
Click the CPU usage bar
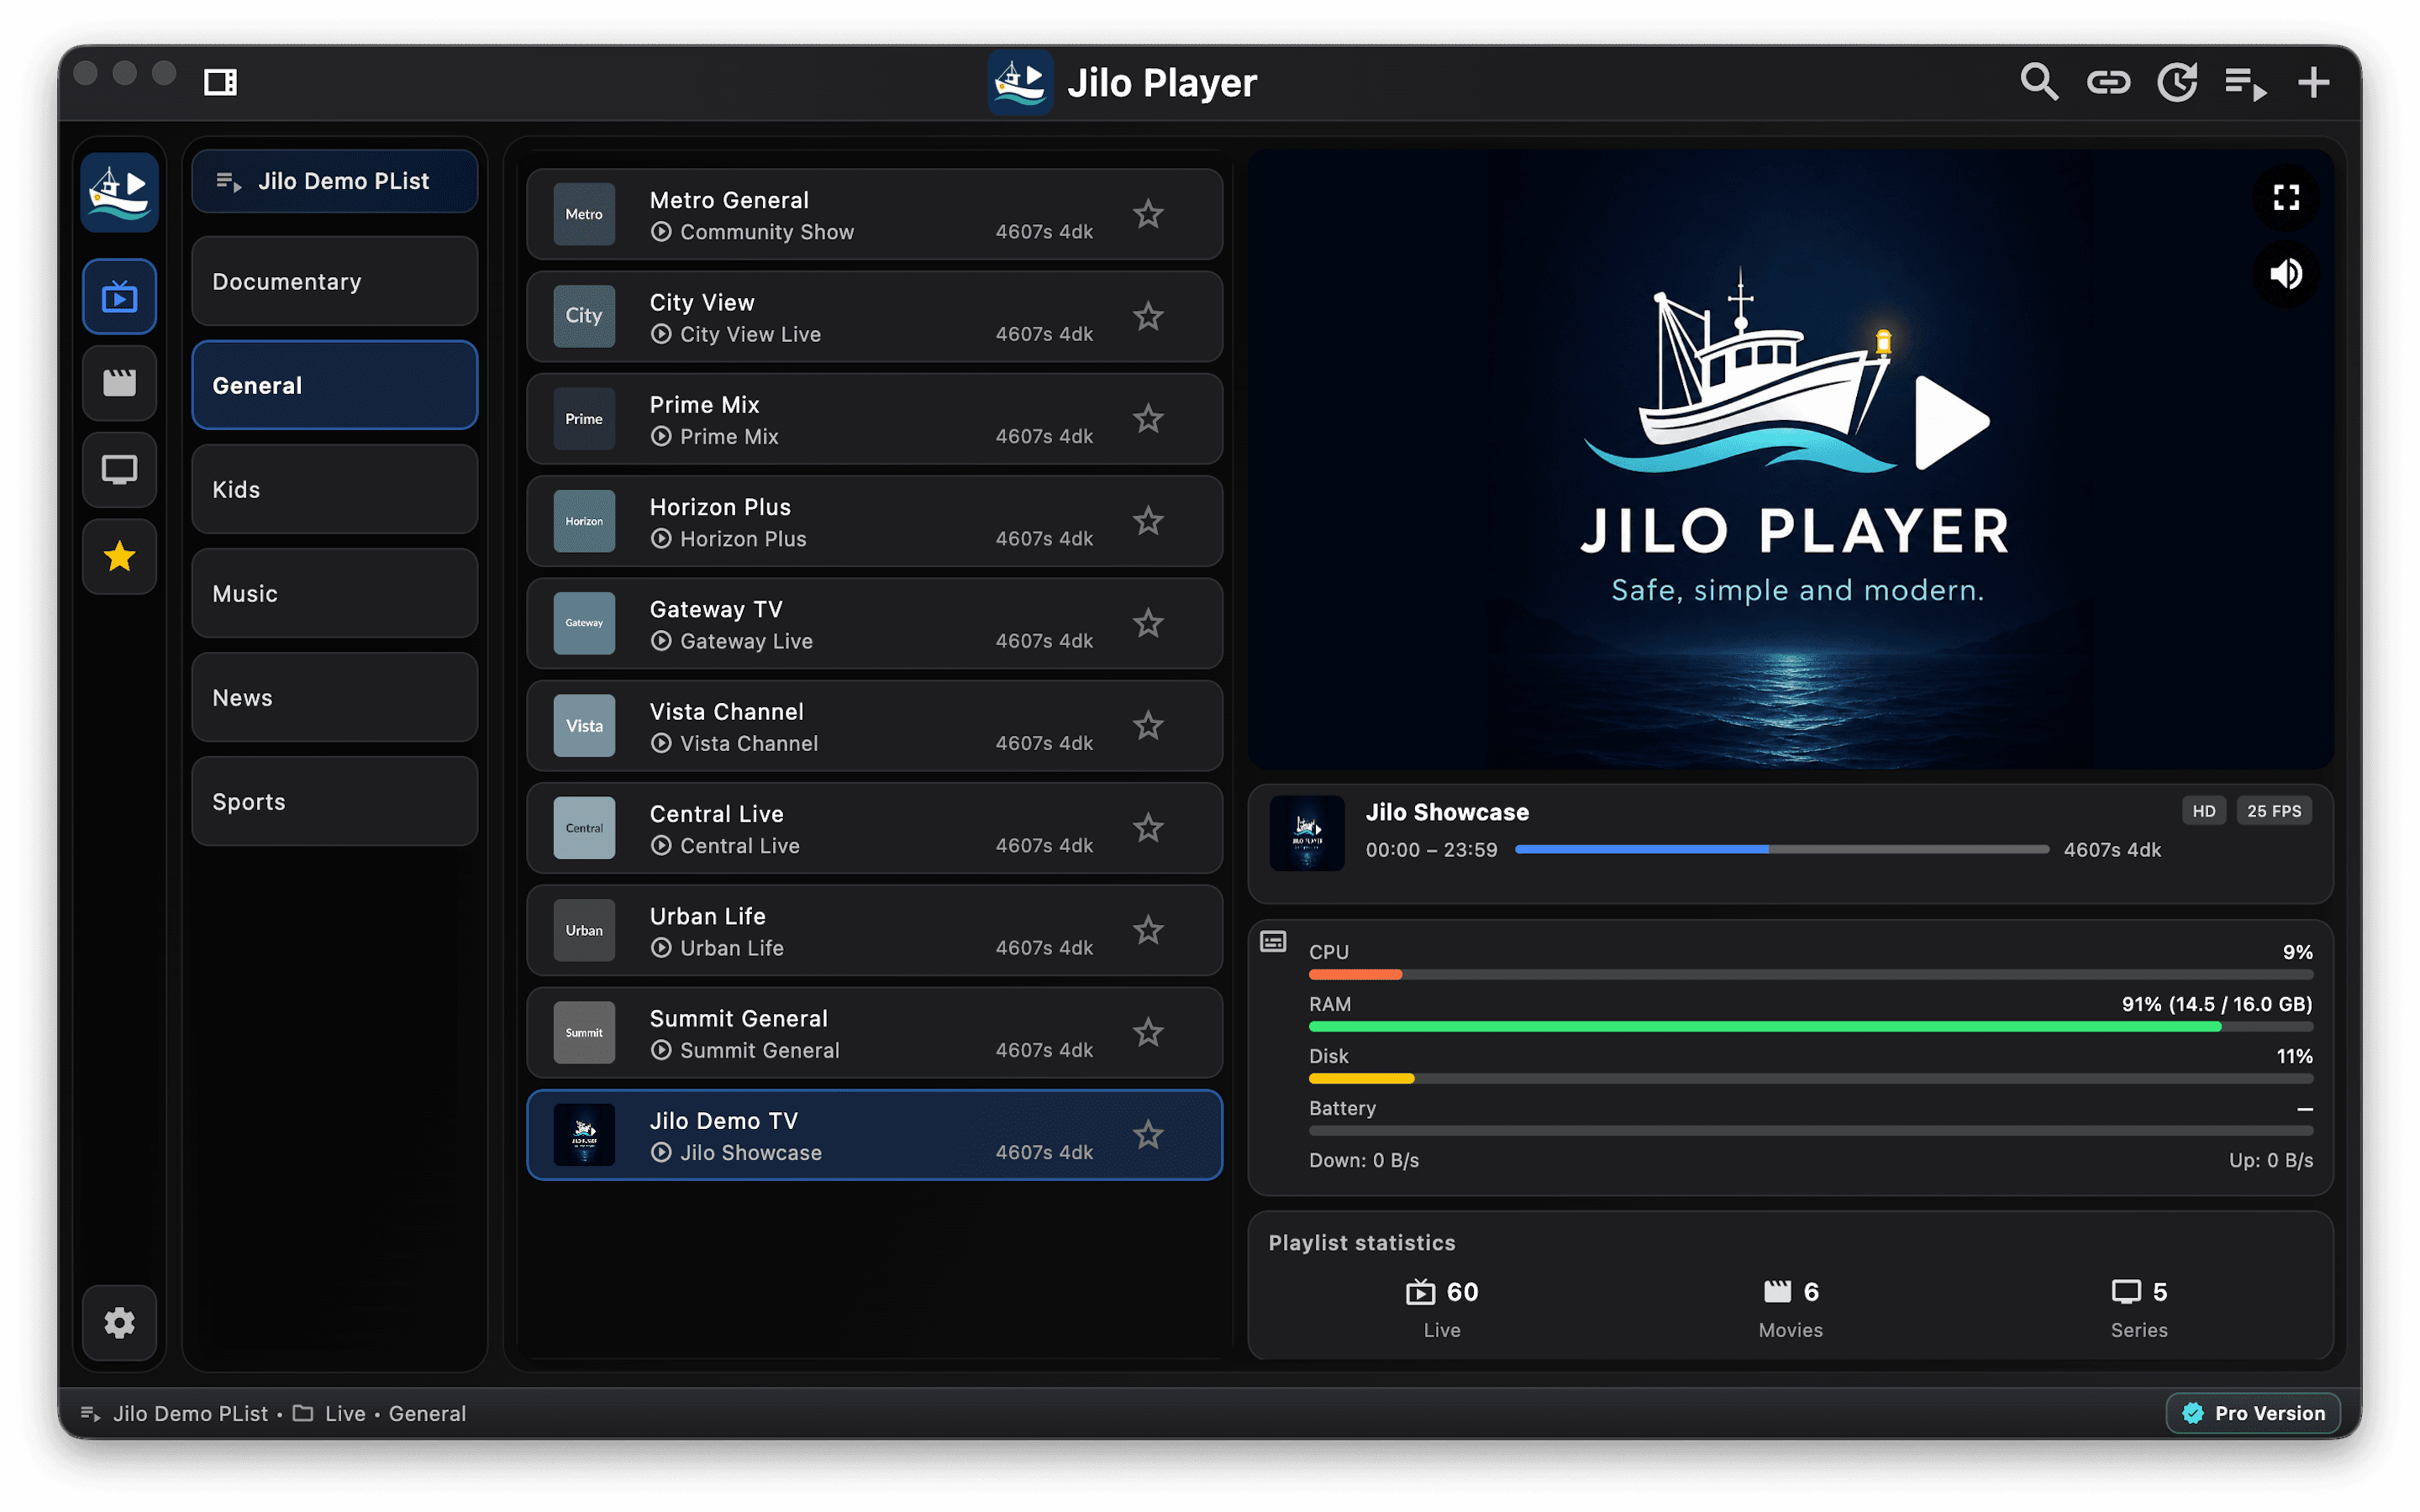pos(1810,974)
